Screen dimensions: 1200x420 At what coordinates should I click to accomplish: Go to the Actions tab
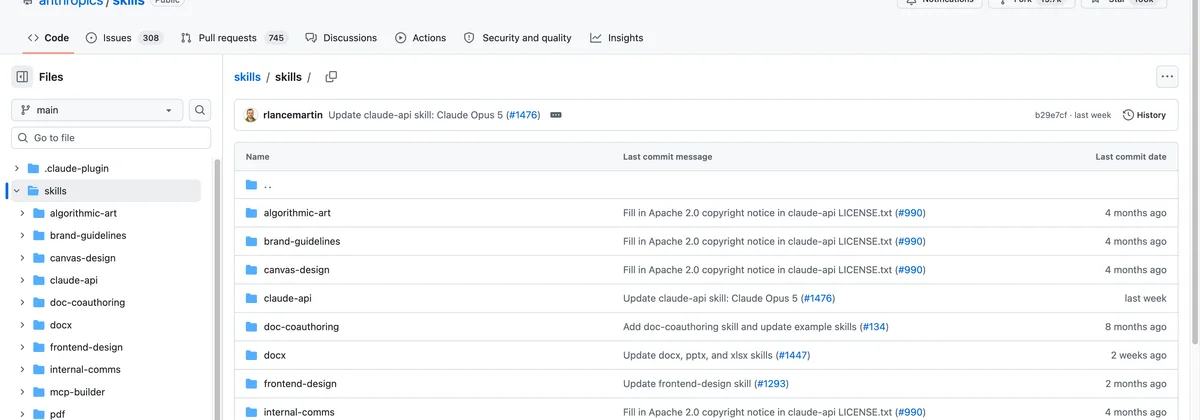click(x=420, y=38)
